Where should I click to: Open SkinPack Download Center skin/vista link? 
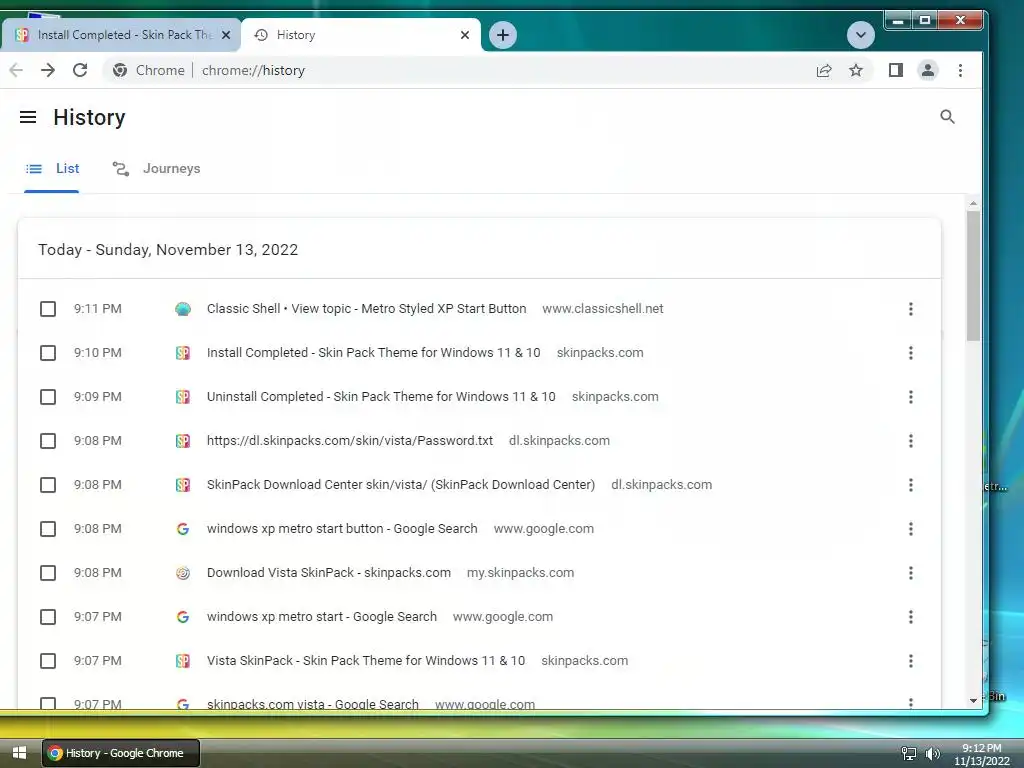(x=401, y=485)
